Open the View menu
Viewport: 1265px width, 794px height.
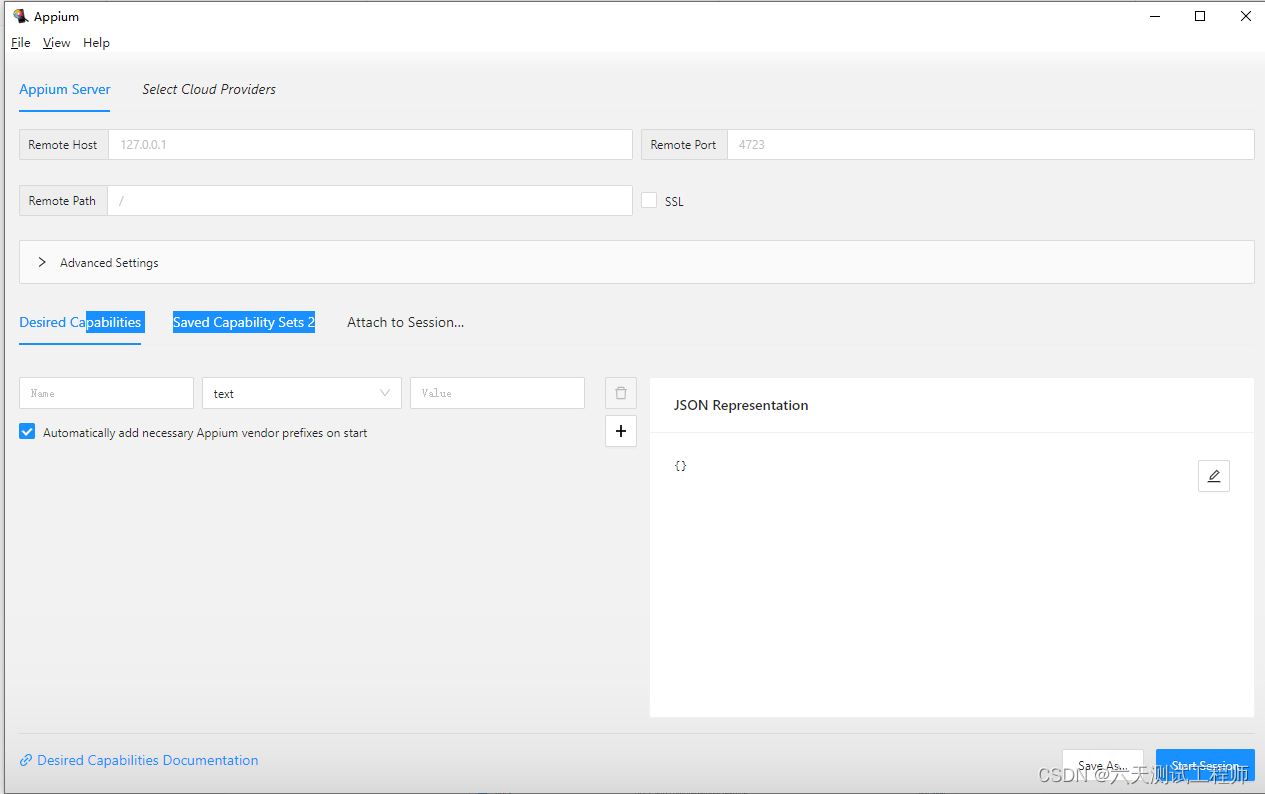57,43
